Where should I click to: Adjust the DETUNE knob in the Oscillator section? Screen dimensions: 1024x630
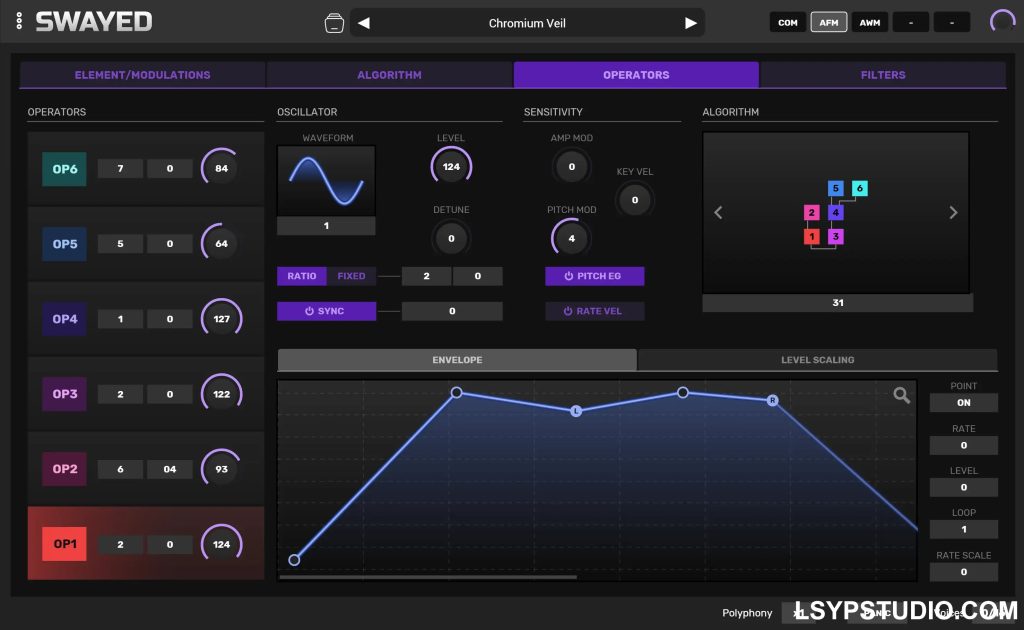pyautogui.click(x=451, y=238)
